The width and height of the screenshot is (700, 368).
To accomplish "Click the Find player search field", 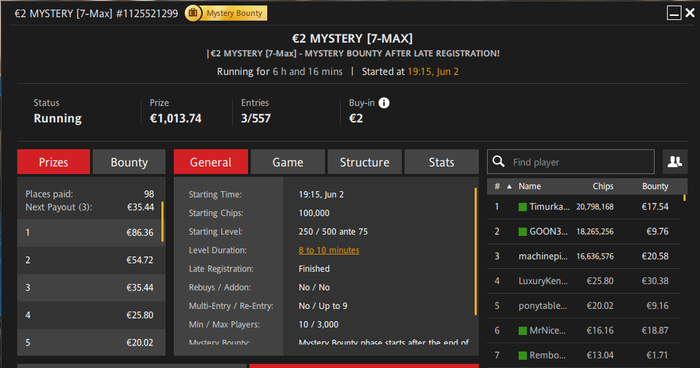I will coord(571,162).
